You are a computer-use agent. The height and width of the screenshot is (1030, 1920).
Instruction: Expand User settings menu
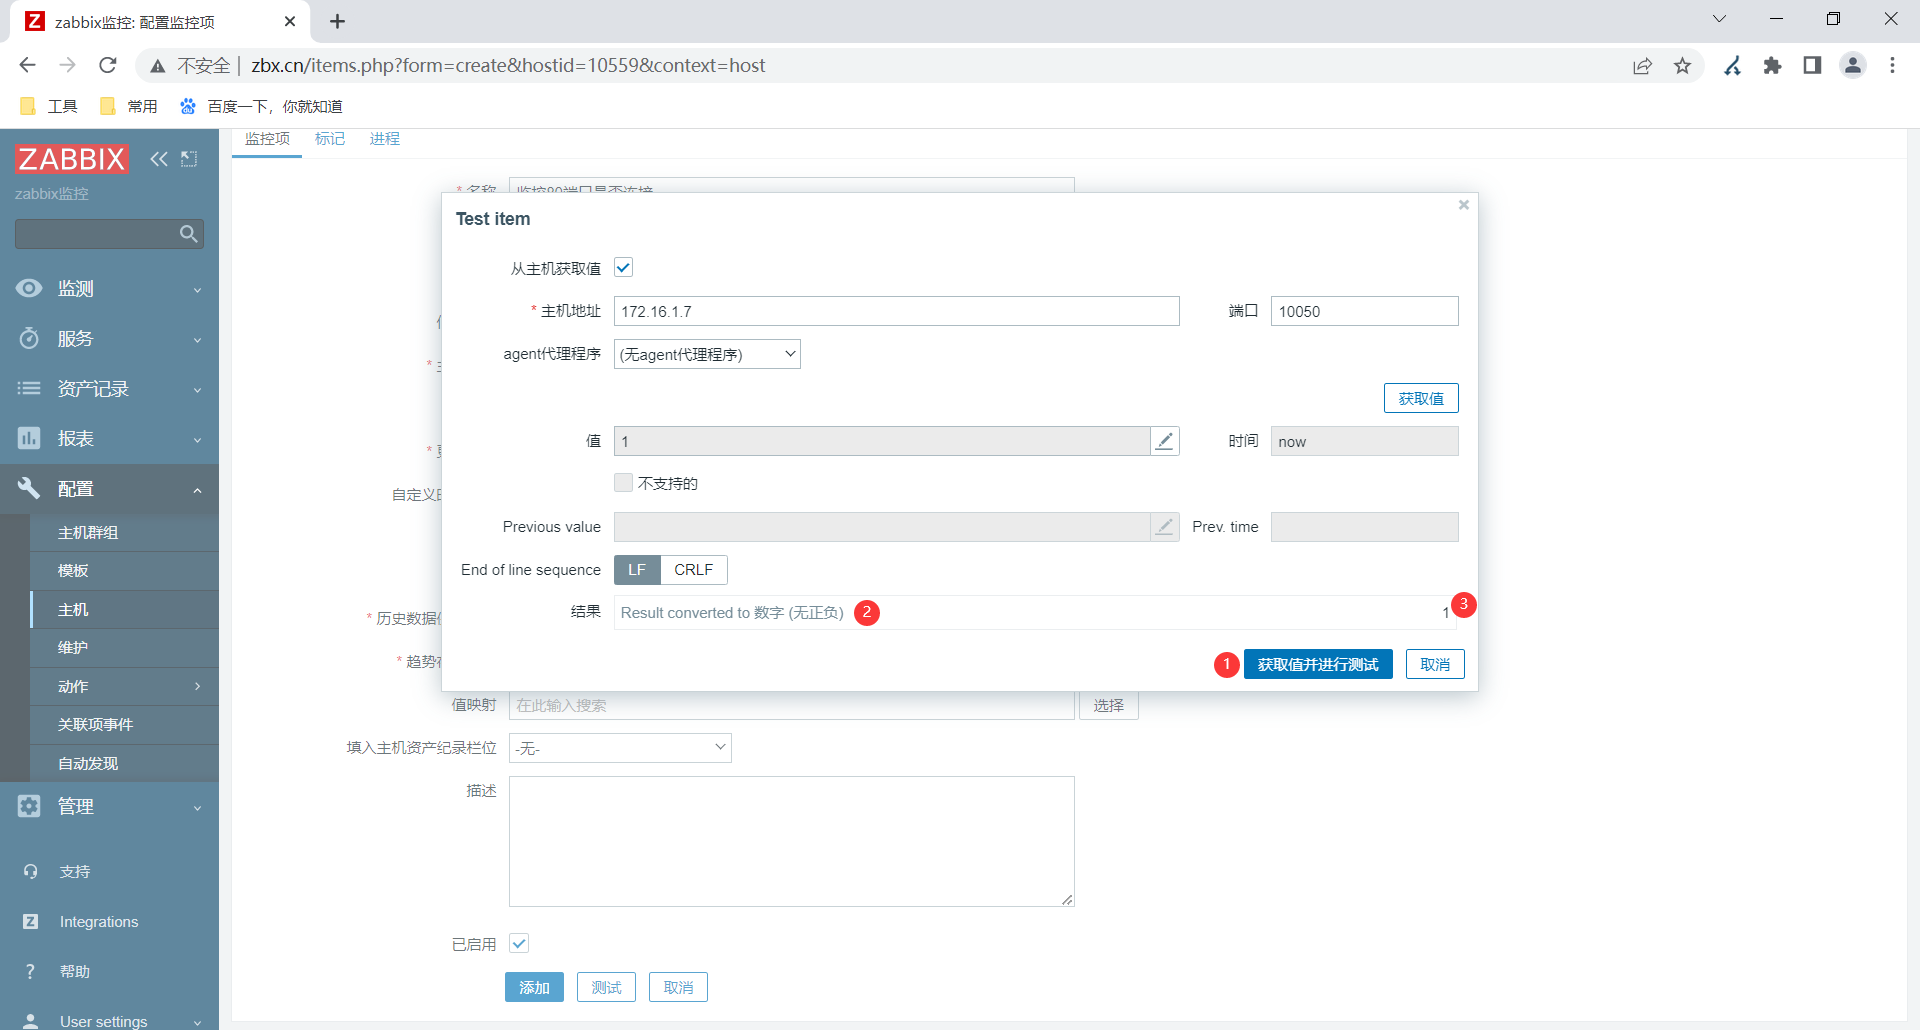point(109,1020)
